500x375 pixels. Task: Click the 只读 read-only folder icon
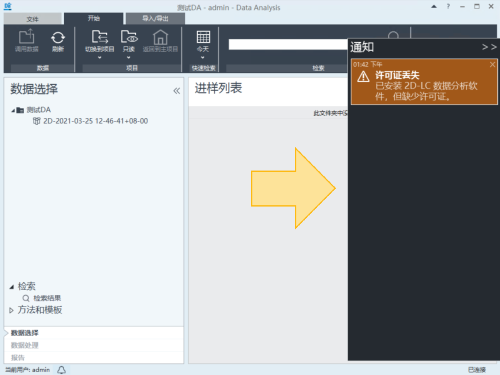pyautogui.click(x=129, y=37)
